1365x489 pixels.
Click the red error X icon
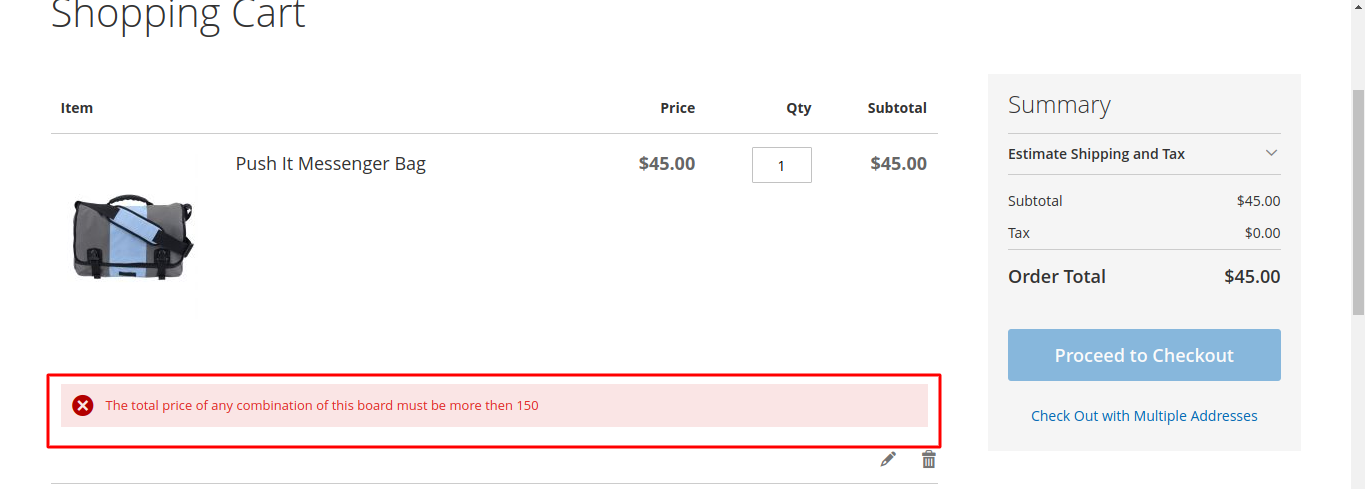click(83, 405)
